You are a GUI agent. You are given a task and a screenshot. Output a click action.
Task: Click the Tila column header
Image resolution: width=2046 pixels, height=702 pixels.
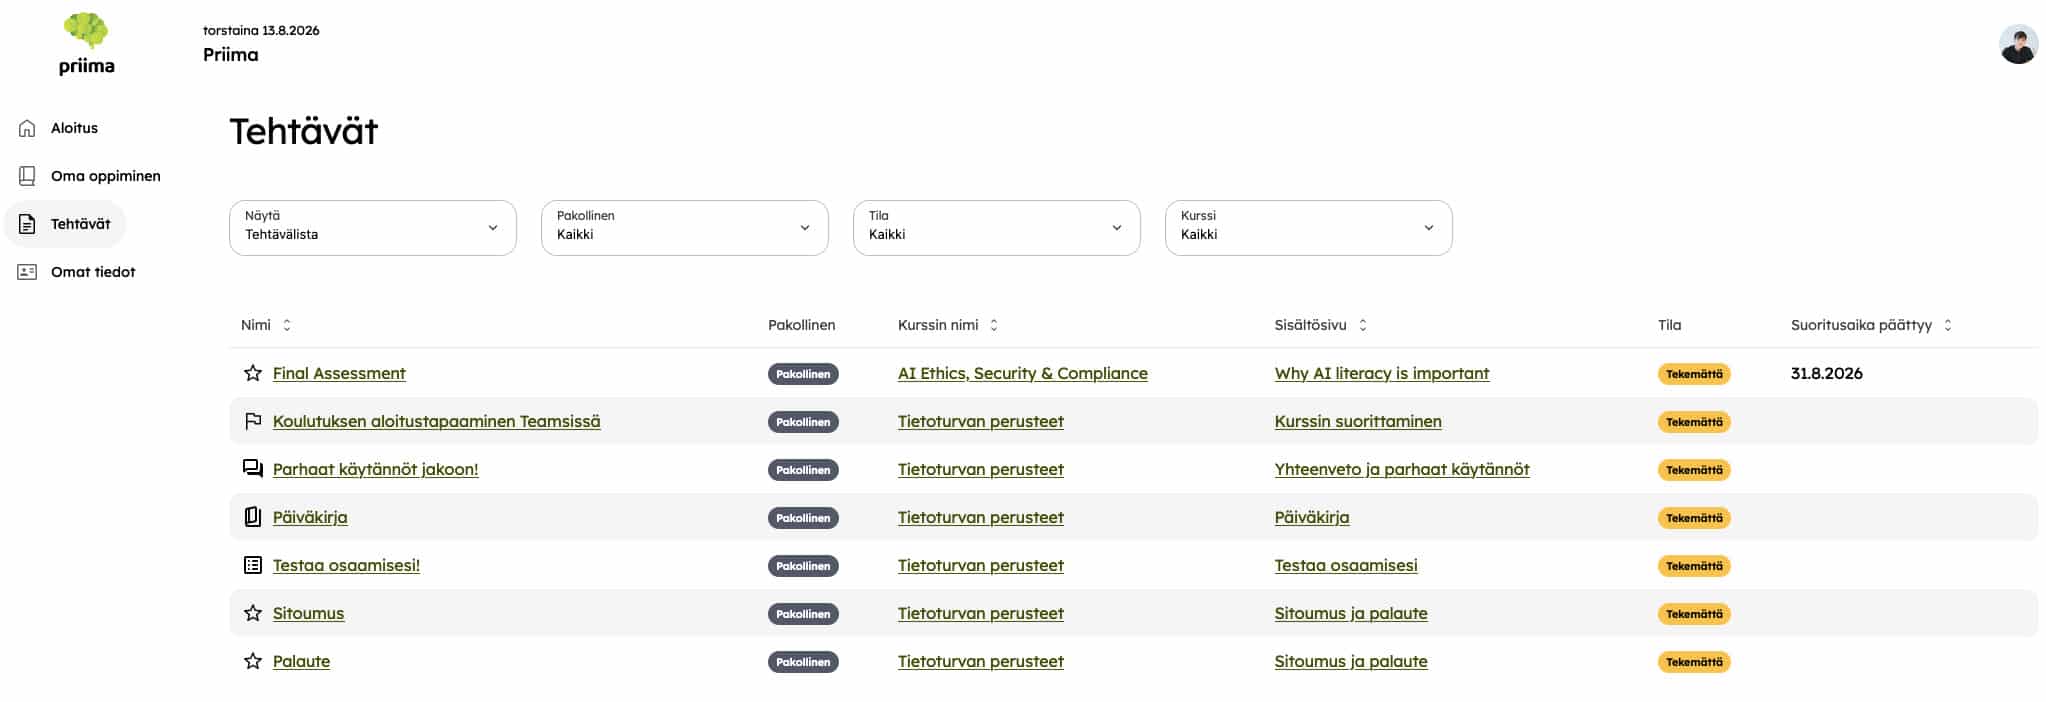click(1670, 325)
